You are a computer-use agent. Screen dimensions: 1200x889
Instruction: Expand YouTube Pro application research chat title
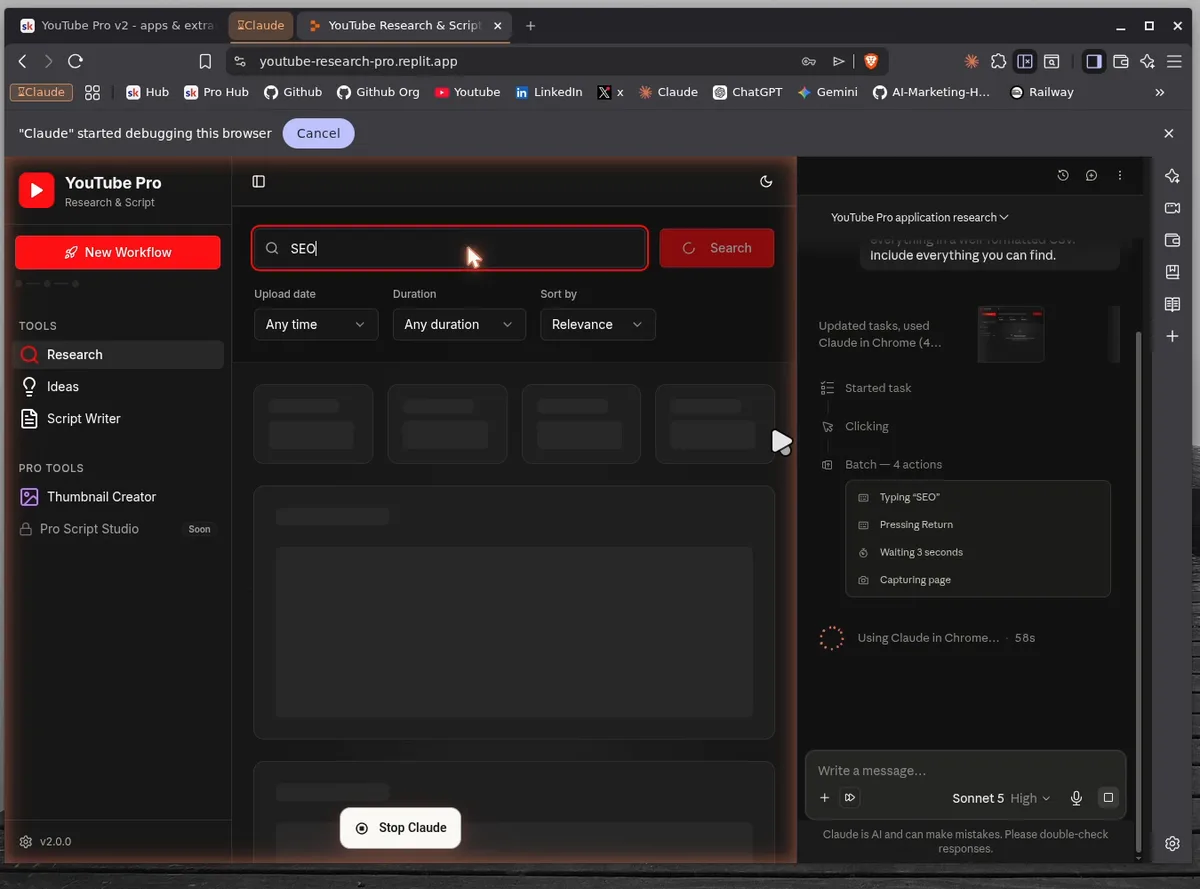(920, 217)
